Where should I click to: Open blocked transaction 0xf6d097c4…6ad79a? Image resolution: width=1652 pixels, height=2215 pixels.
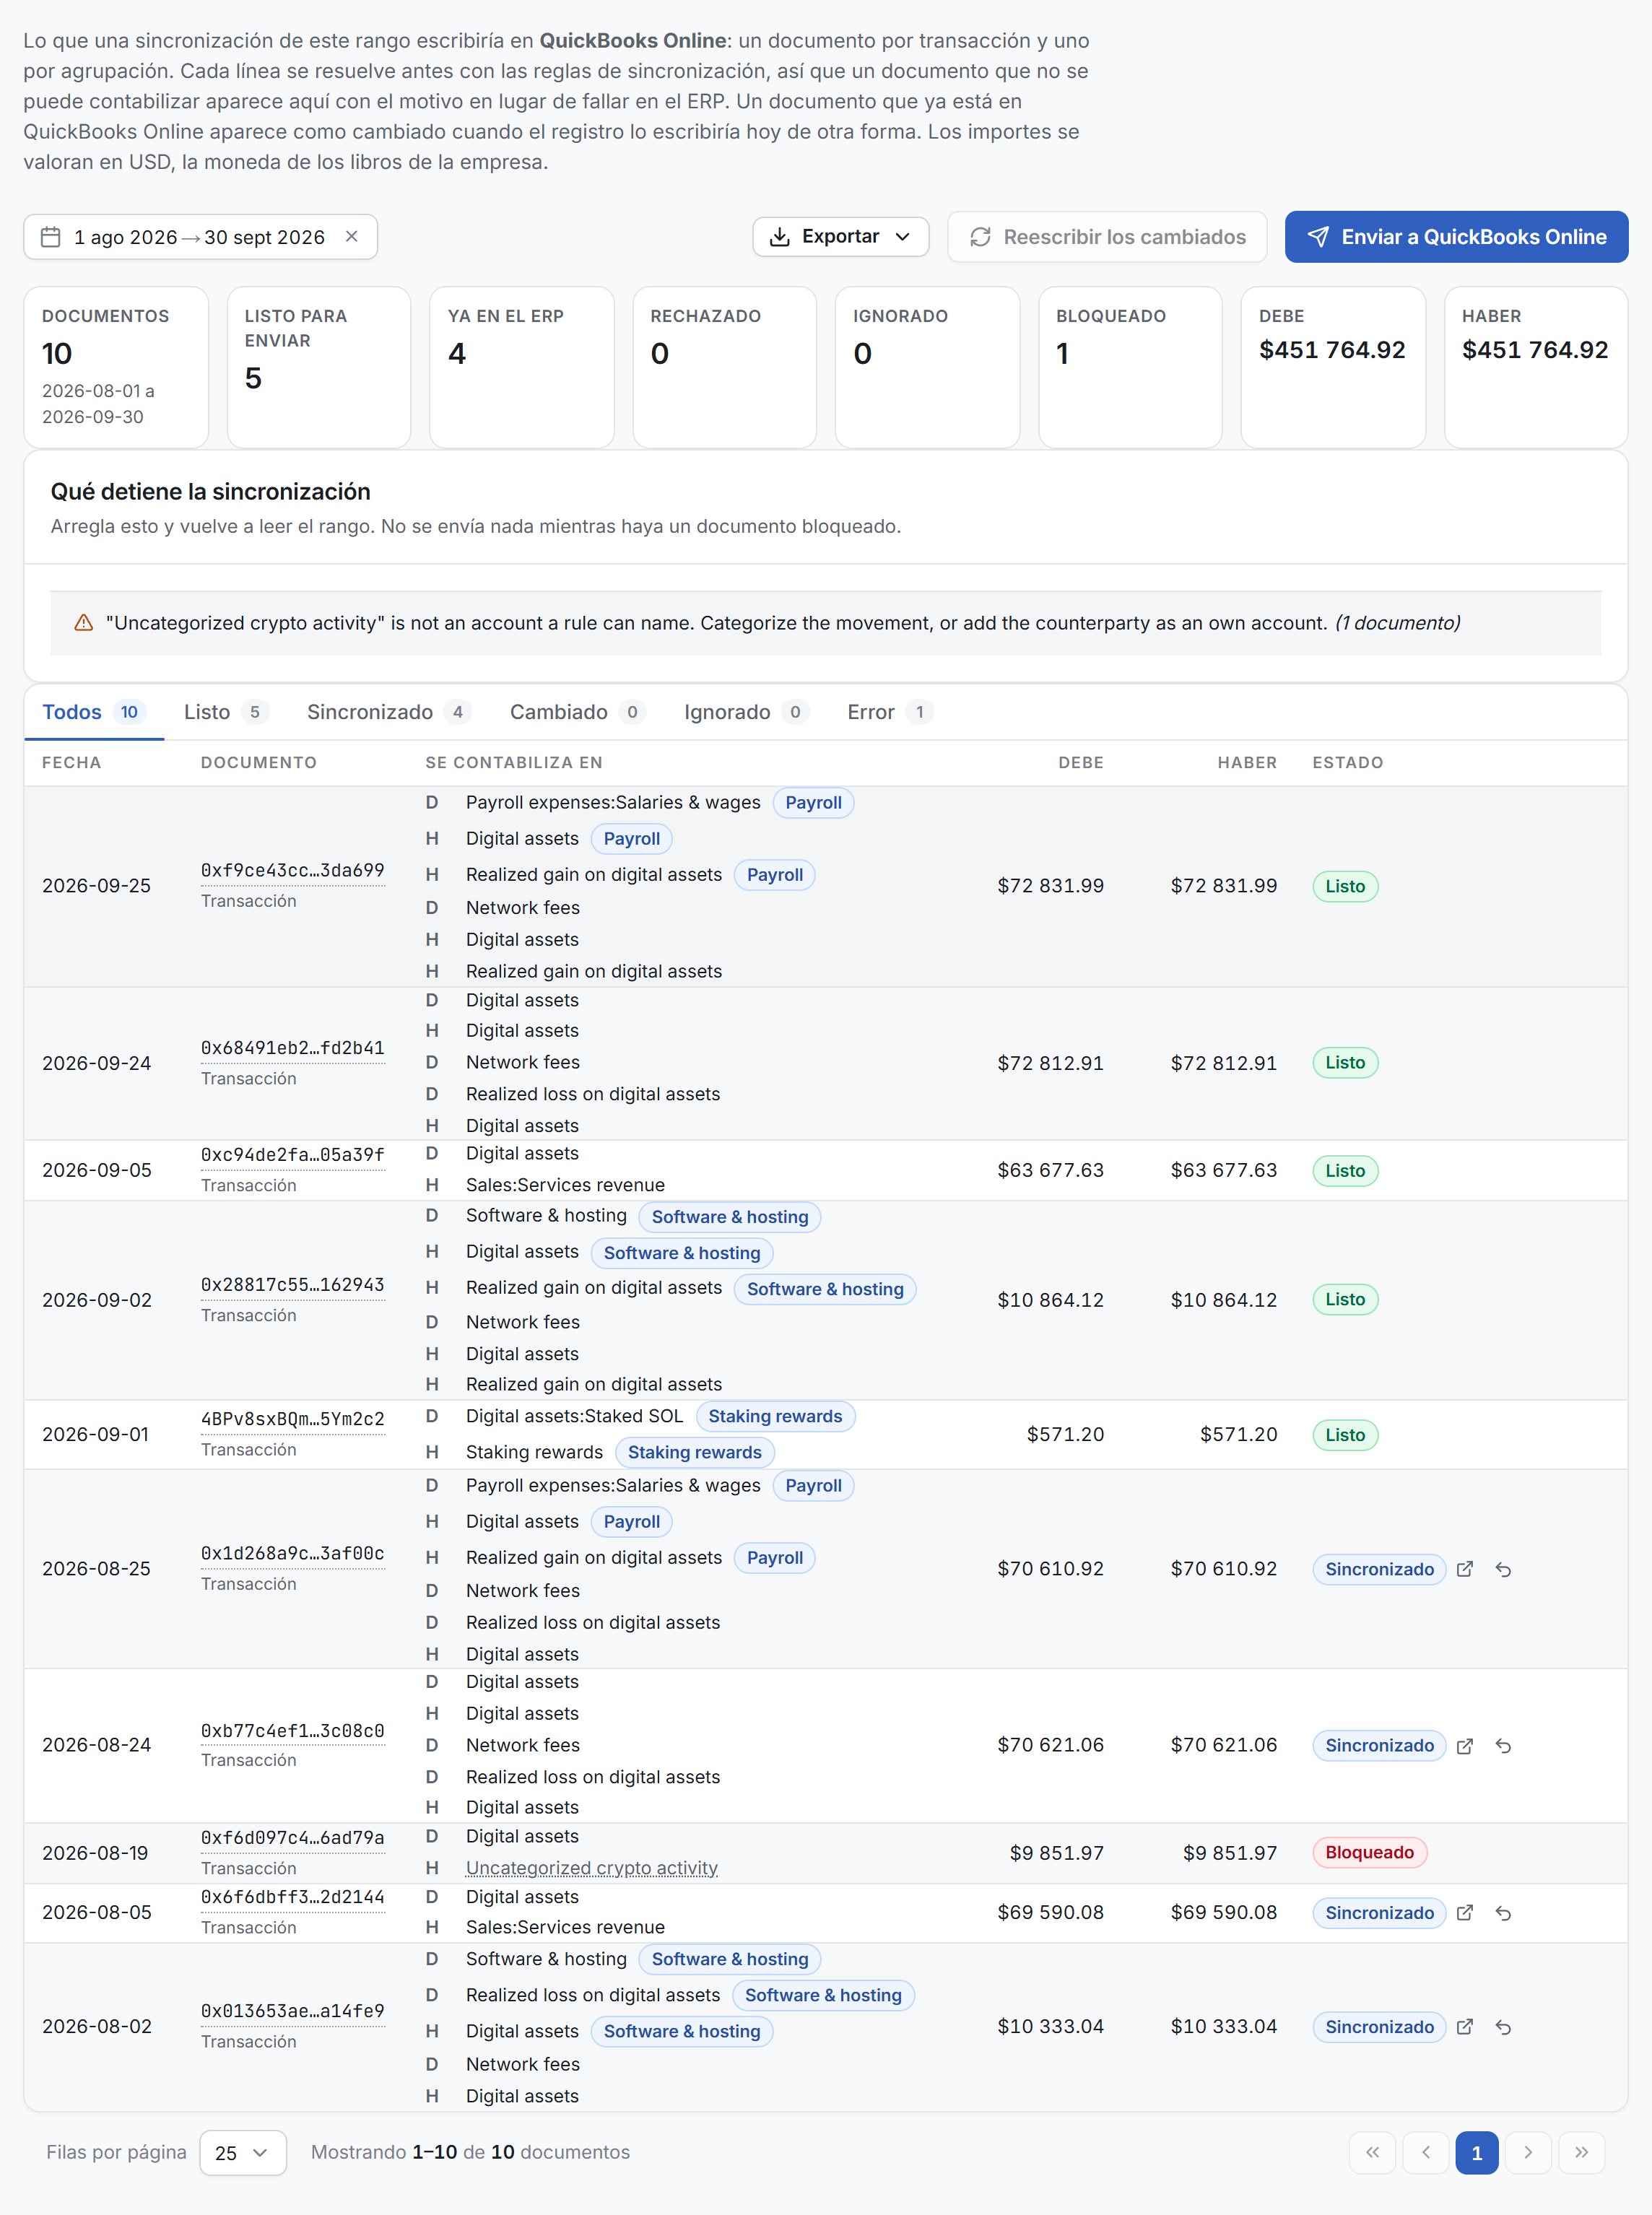coord(292,1838)
